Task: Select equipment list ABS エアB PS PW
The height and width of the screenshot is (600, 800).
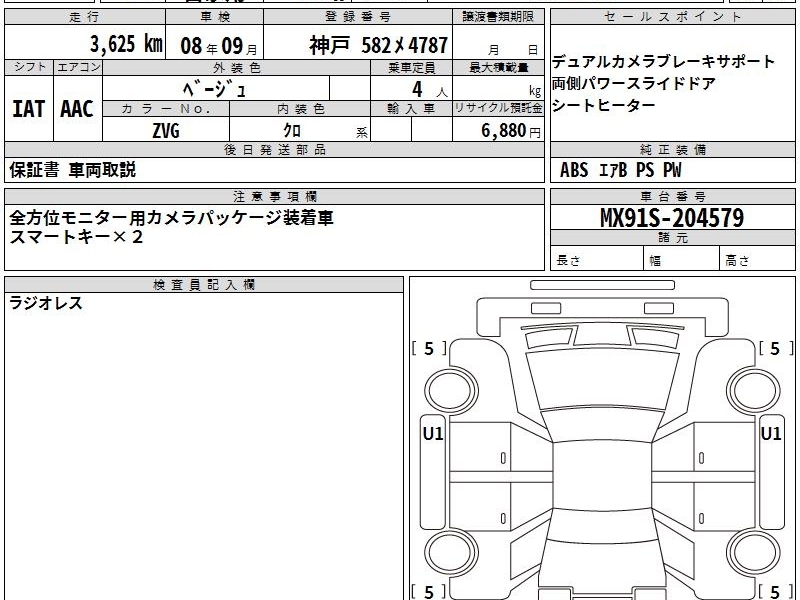Action: 620,170
